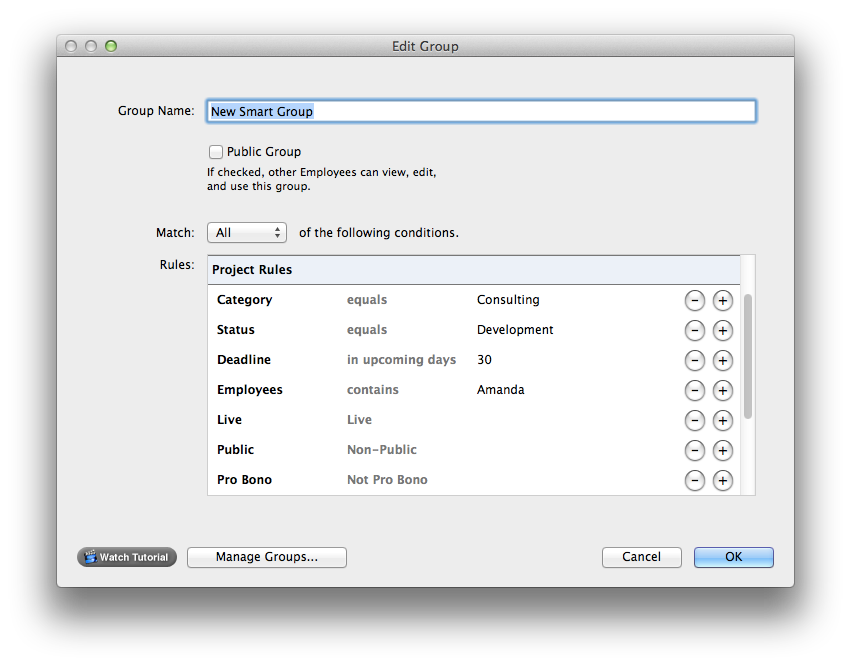Change the Live rule's Live value
The image size is (851, 666).
click(x=359, y=420)
